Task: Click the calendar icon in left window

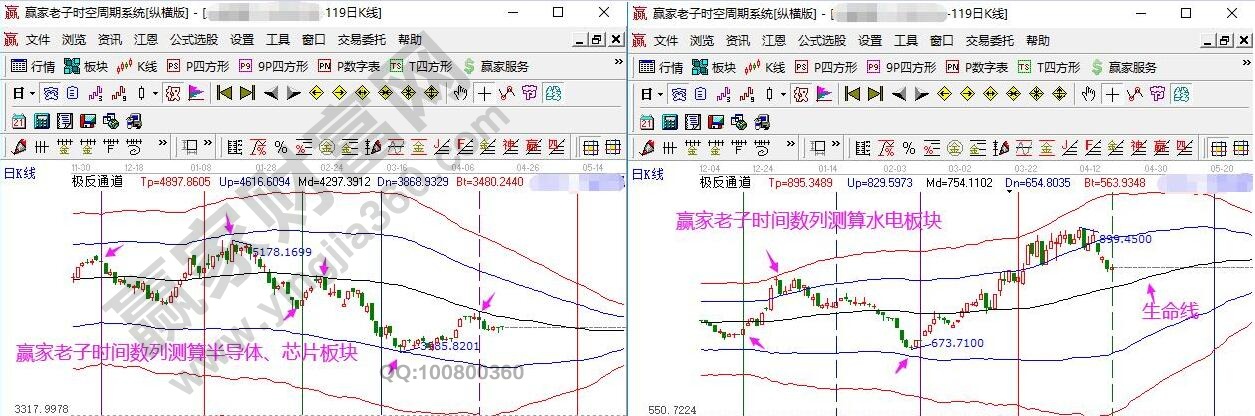Action: (x=19, y=121)
